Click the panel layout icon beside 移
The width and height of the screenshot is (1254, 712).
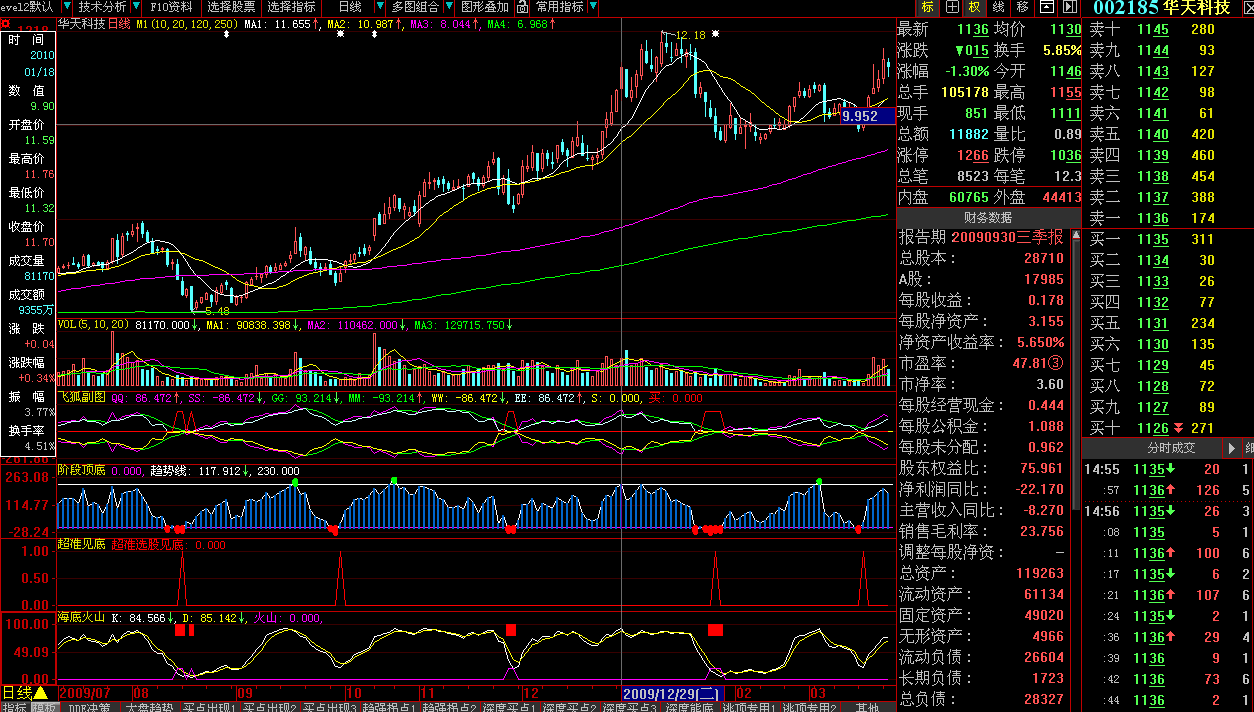(1046, 7)
